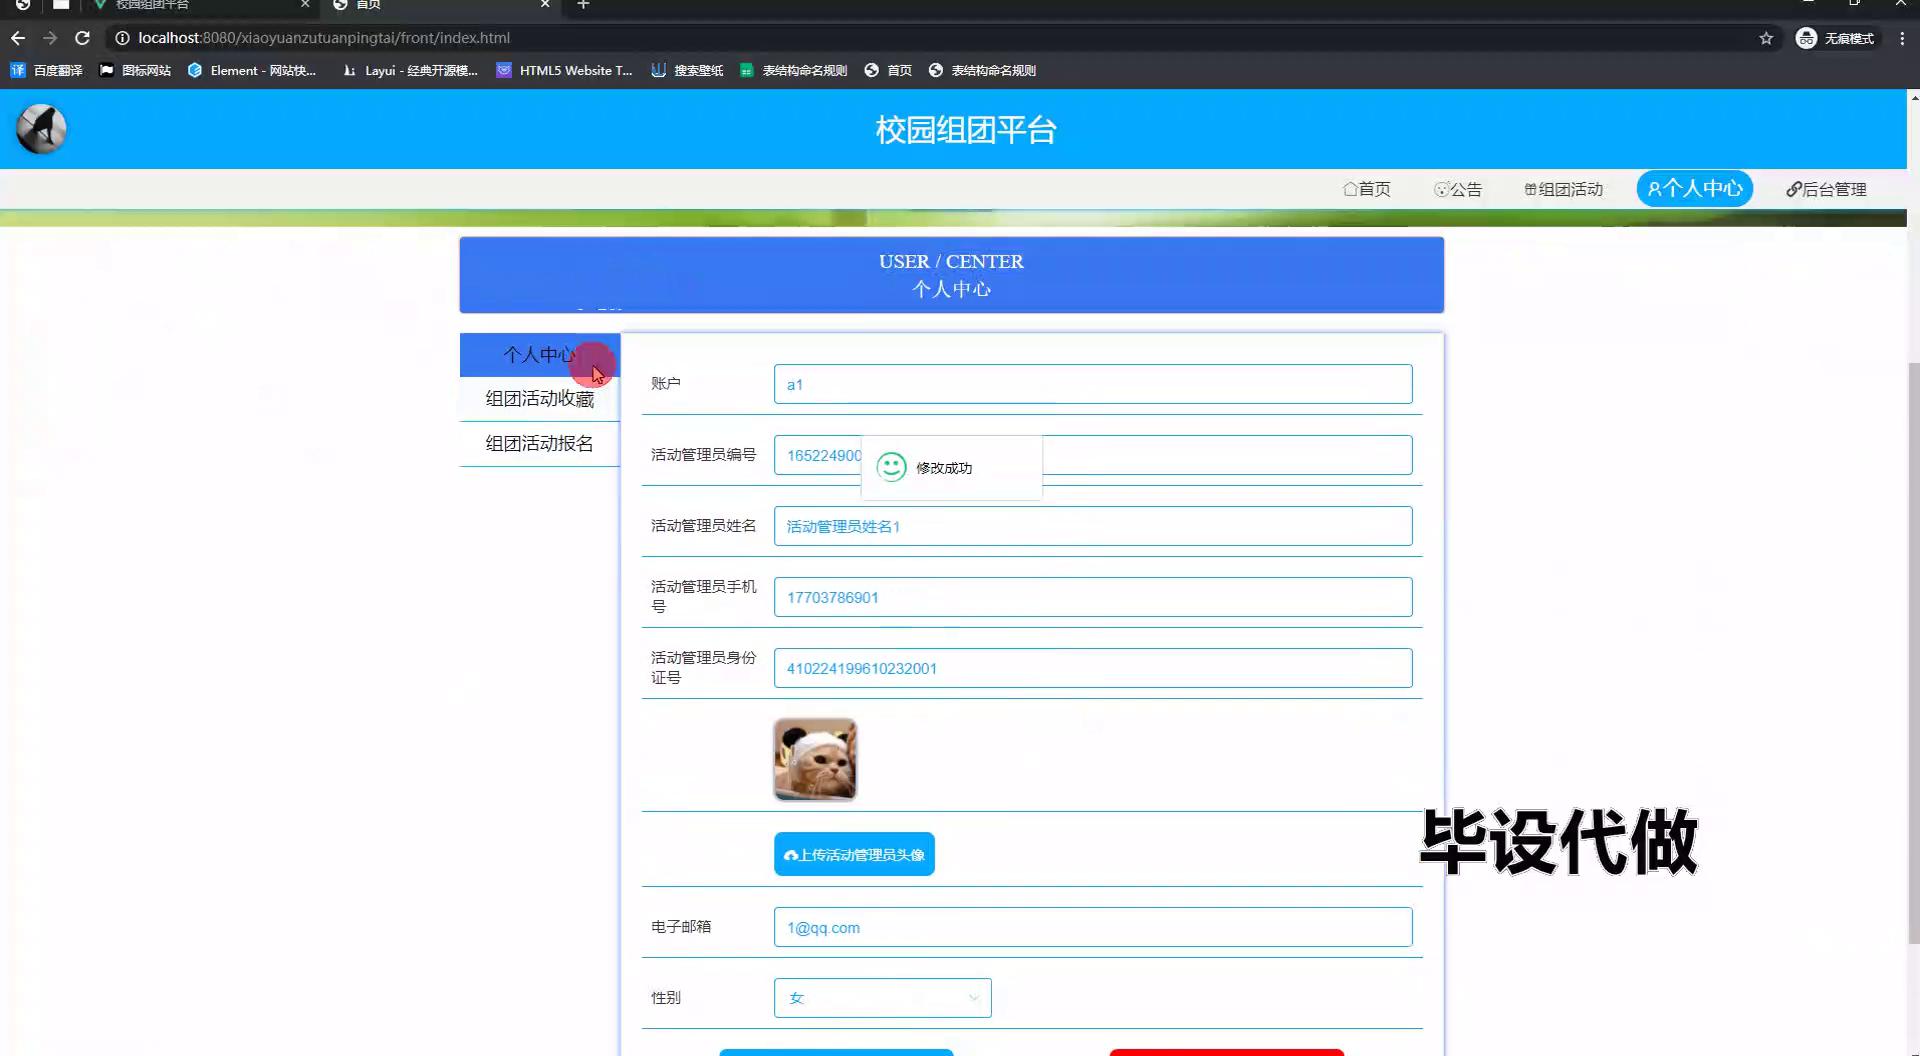Open 公告 announcements menu item
The image size is (1920, 1056).
click(1458, 189)
